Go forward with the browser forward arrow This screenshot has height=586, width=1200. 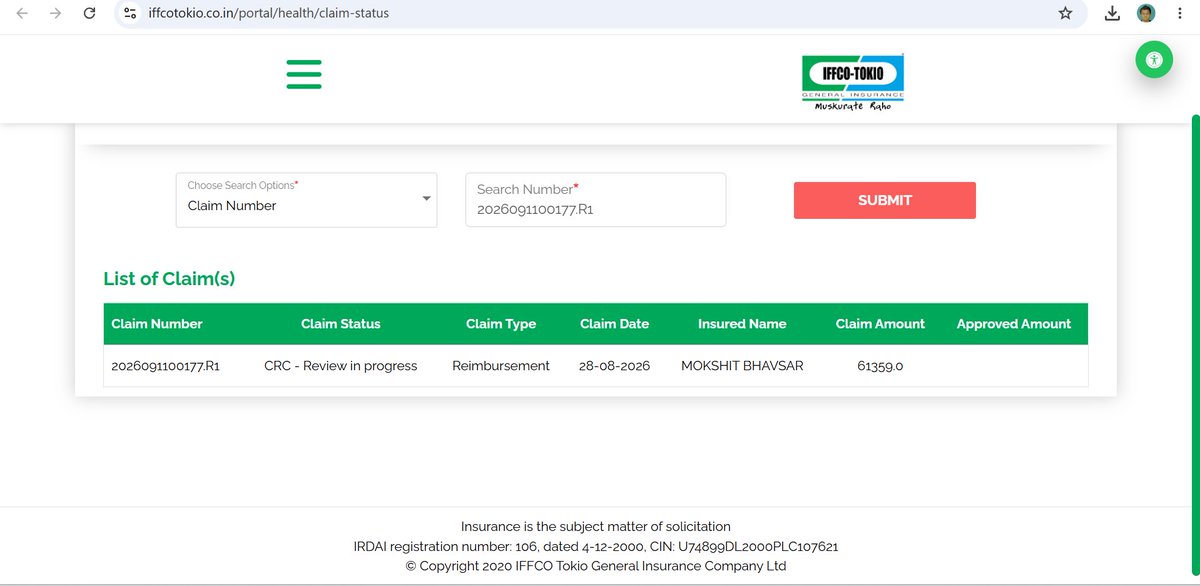56,13
